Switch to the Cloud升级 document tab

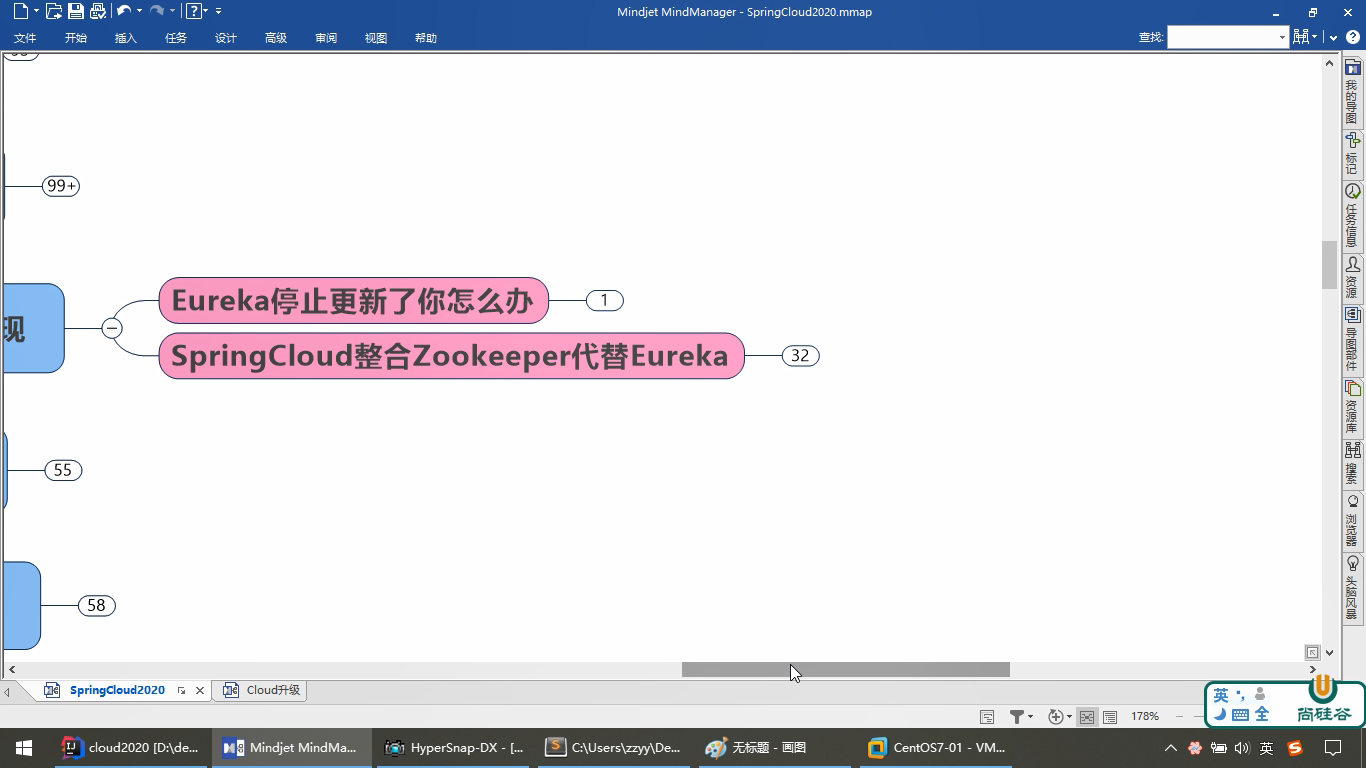[x=263, y=690]
